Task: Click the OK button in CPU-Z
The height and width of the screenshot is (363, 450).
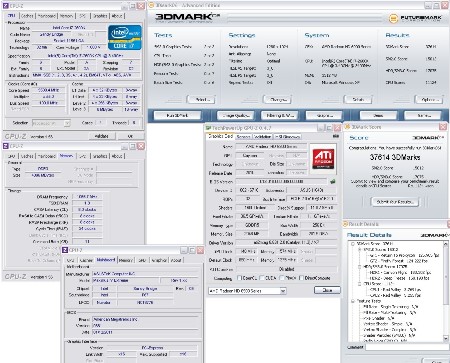Action: pyautogui.click(x=130, y=136)
